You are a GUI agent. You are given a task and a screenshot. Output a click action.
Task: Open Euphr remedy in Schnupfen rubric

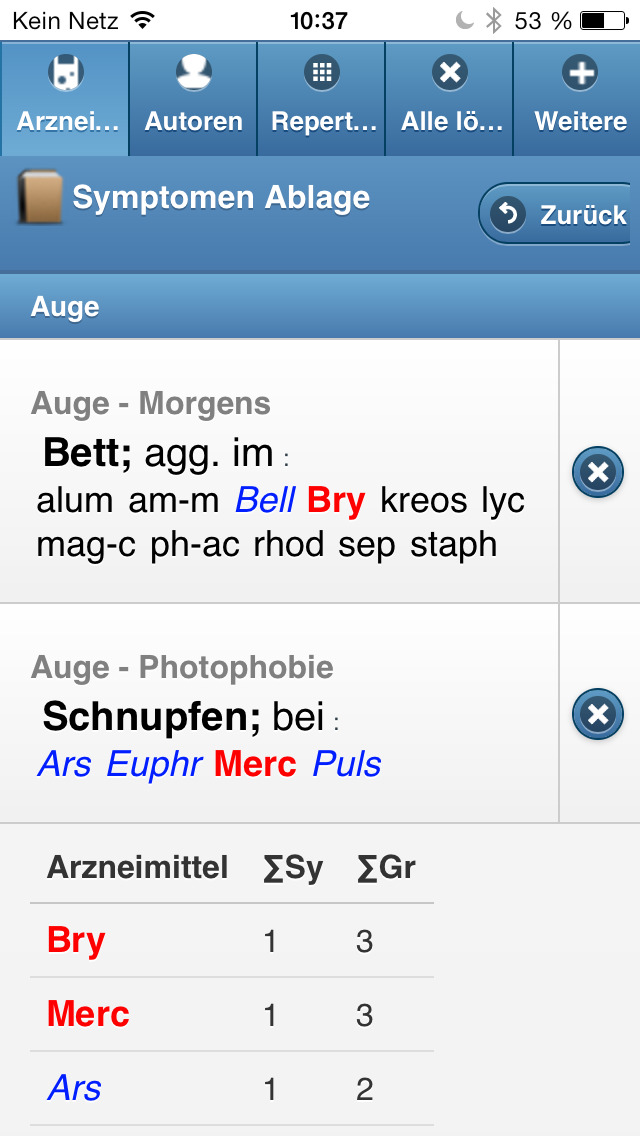pyautogui.click(x=154, y=764)
